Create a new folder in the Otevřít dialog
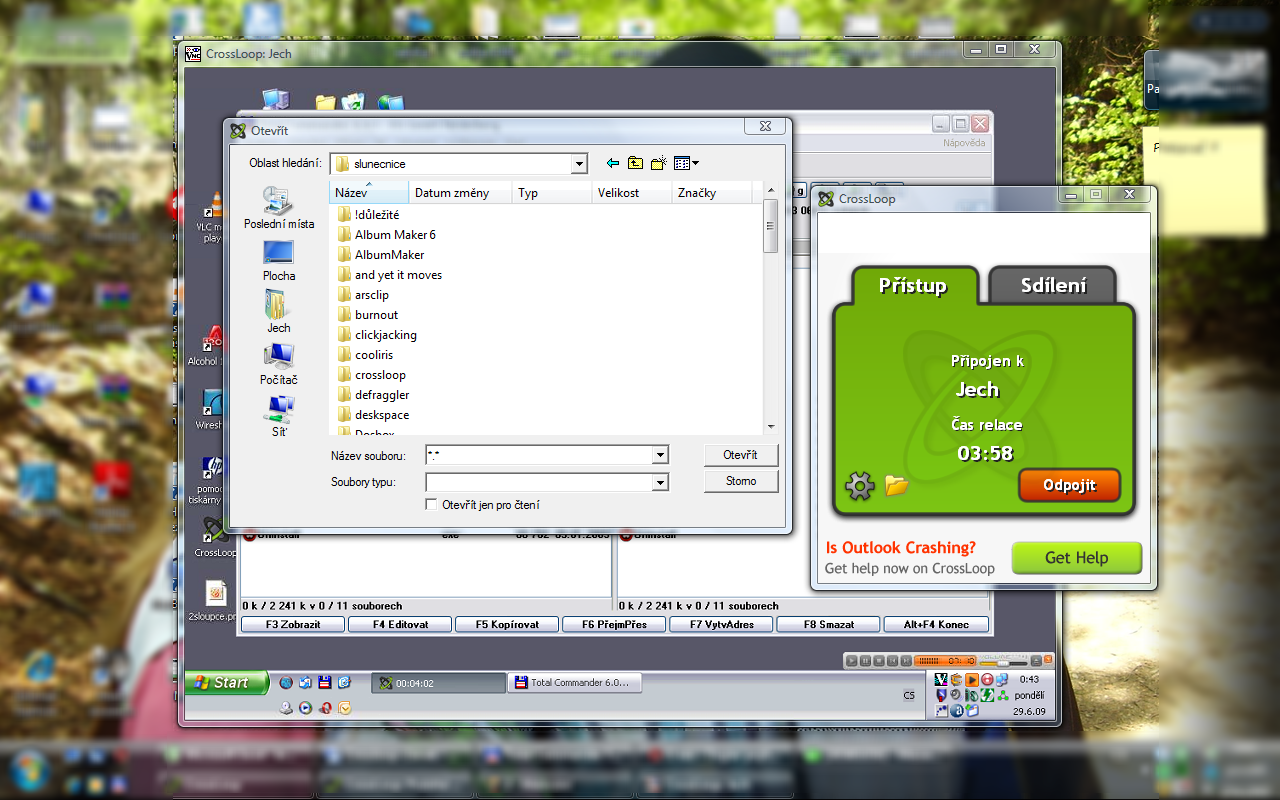The image size is (1280, 800). pyautogui.click(x=658, y=163)
